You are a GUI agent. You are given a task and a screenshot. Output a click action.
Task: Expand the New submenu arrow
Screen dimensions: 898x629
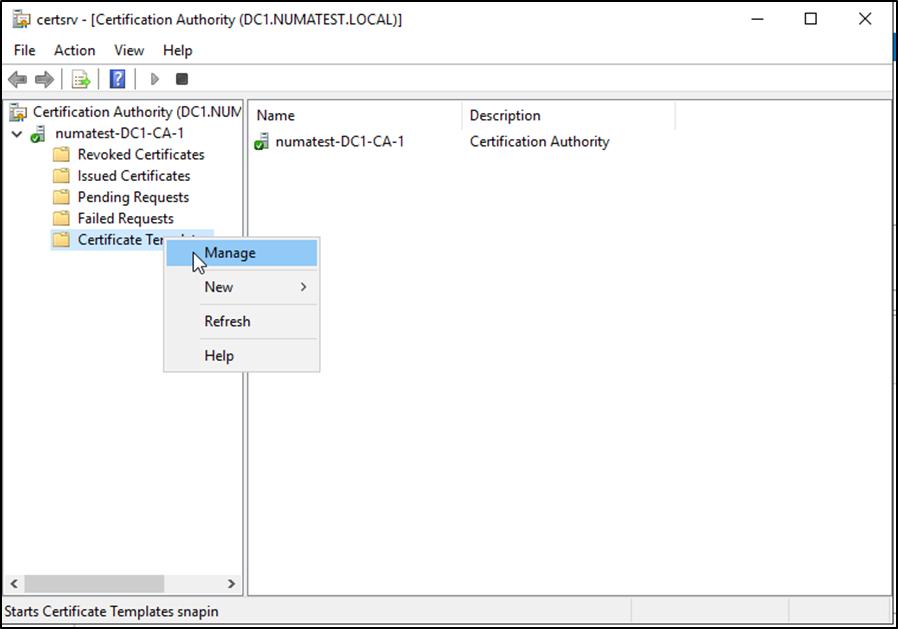click(303, 288)
